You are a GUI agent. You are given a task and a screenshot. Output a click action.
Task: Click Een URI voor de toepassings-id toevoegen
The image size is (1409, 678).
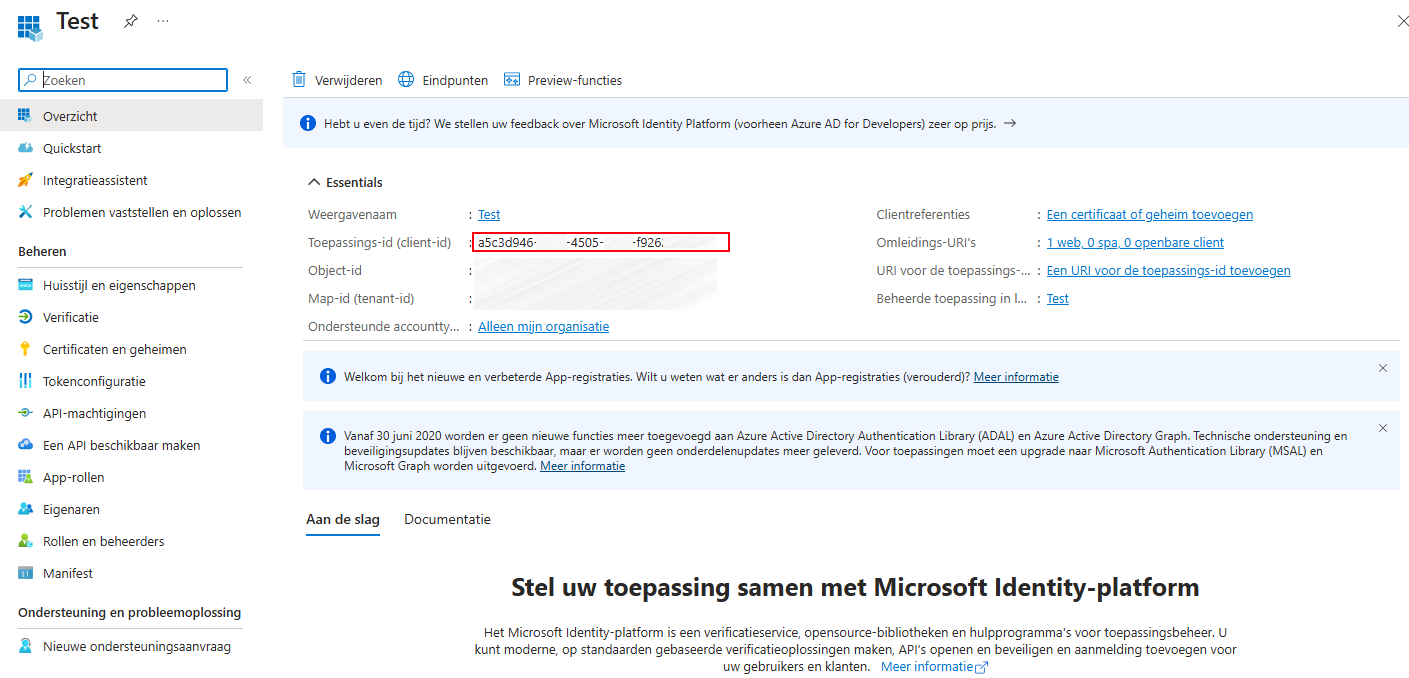[1169, 270]
